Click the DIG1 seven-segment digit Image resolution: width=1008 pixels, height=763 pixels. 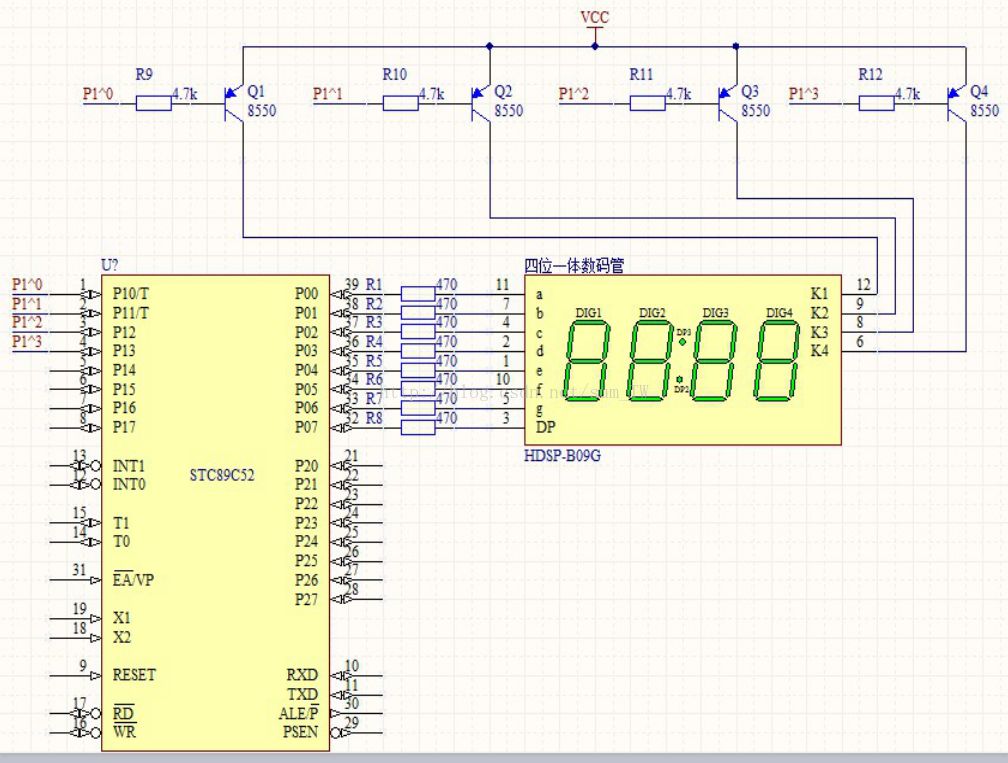pos(588,361)
